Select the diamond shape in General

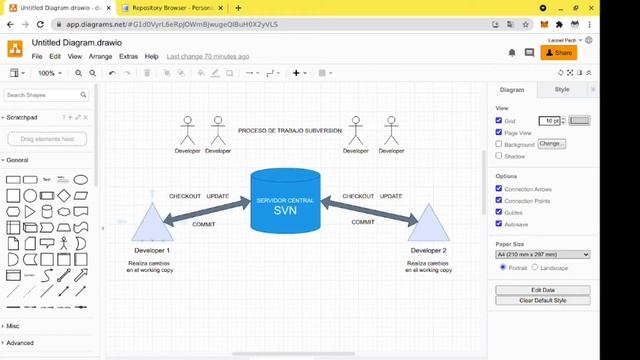point(64,196)
